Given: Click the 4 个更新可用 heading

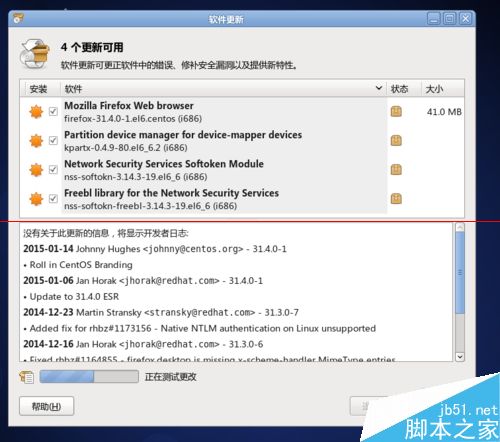Looking at the screenshot, I should click(92, 47).
